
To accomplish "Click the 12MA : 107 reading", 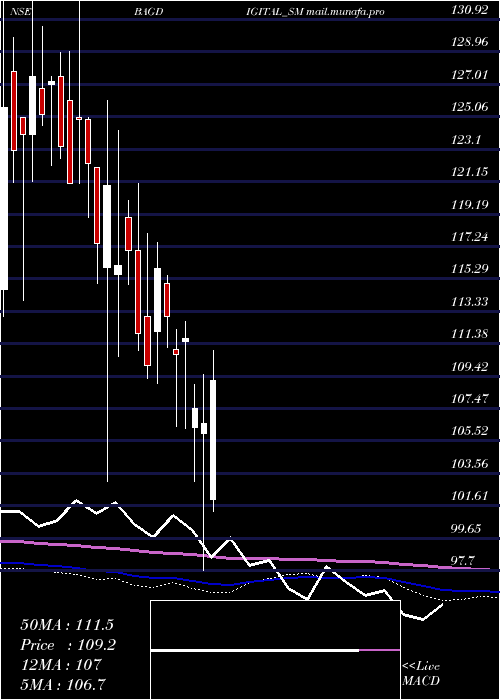I will click(x=61, y=665).
